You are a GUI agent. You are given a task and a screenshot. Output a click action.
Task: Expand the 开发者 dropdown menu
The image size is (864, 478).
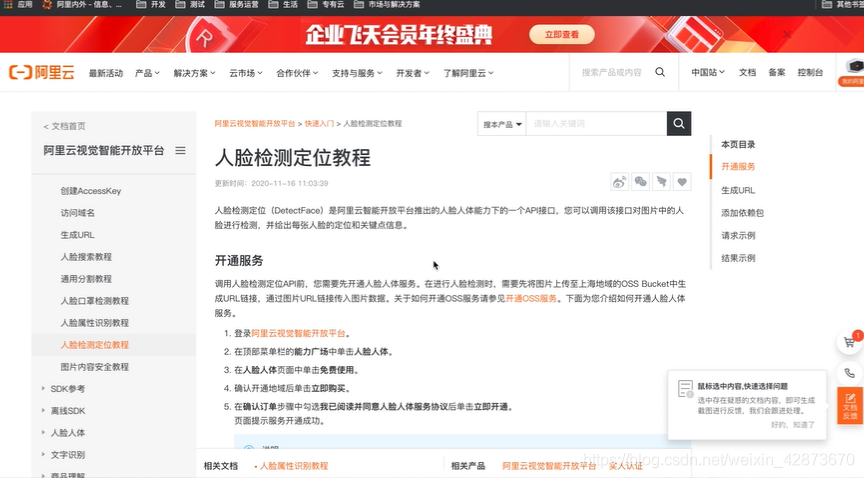click(413, 73)
